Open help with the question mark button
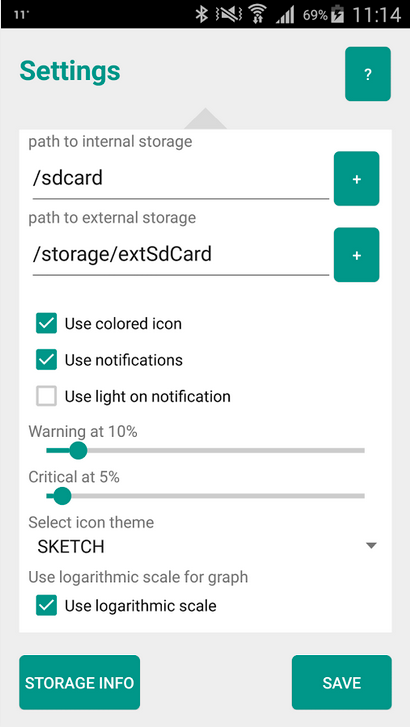Screen dimensions: 410x727 pos(368,74)
